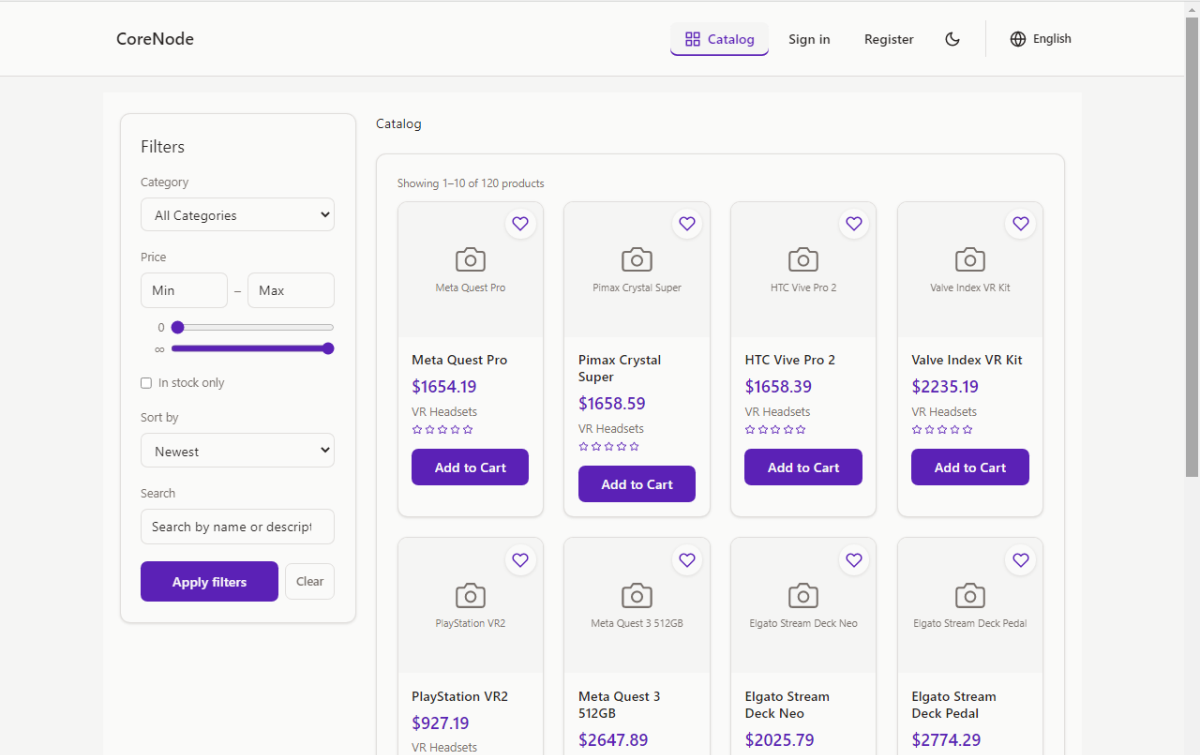Click the globe language icon

click(1018, 39)
